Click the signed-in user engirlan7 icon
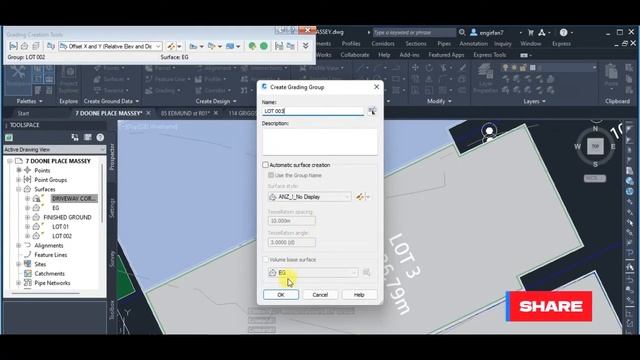The height and width of the screenshot is (360, 640). point(474,32)
